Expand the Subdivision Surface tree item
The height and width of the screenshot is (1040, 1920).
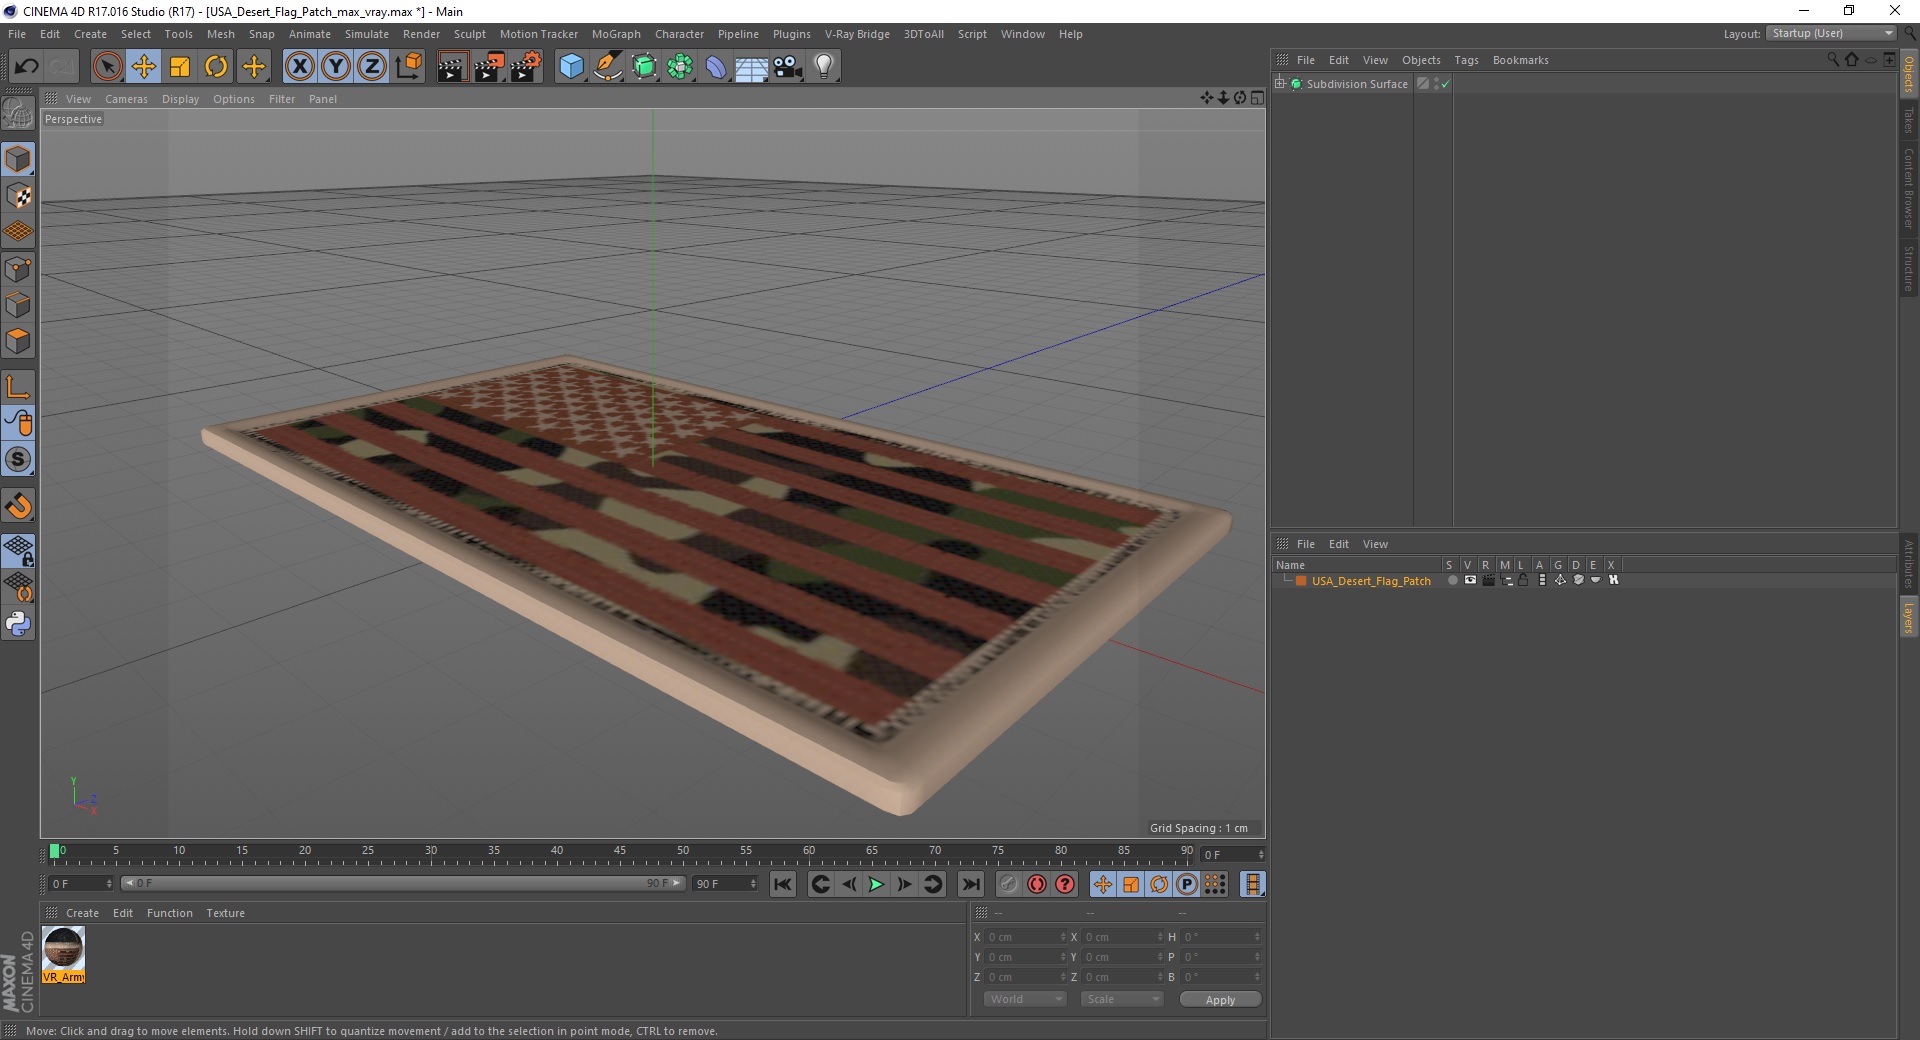(1280, 84)
